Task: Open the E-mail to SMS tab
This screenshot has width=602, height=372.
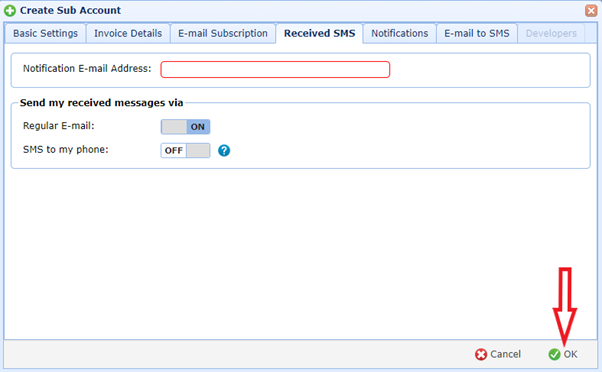Action: [477, 33]
